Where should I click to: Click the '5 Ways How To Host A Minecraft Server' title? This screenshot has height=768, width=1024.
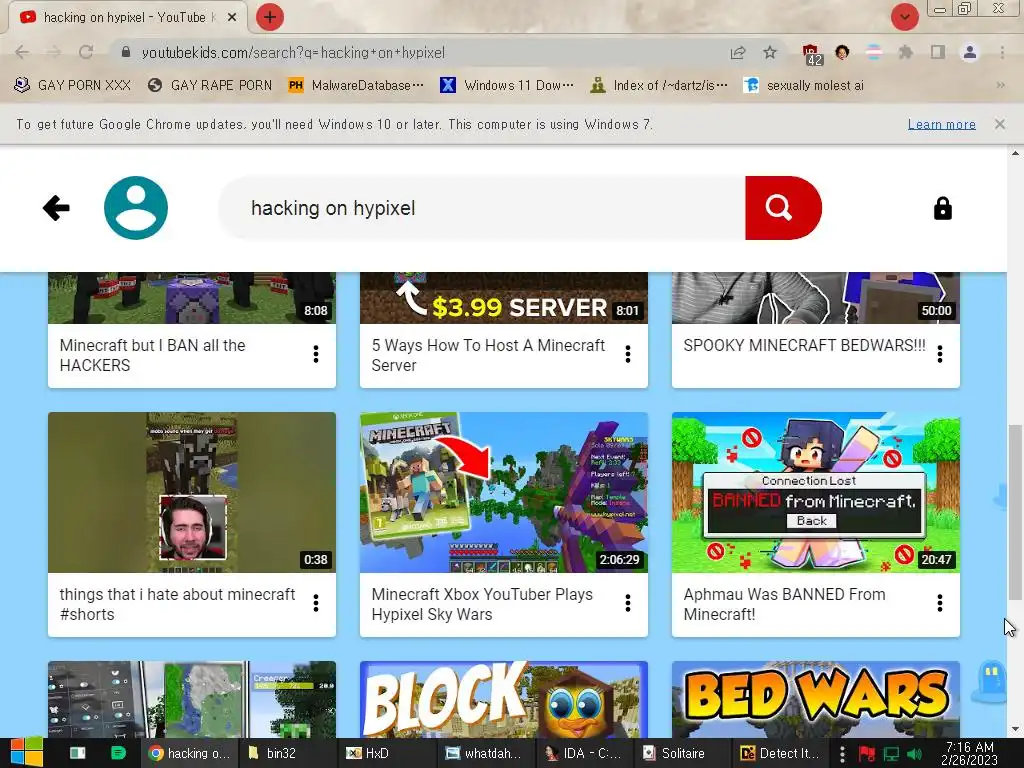click(x=488, y=355)
